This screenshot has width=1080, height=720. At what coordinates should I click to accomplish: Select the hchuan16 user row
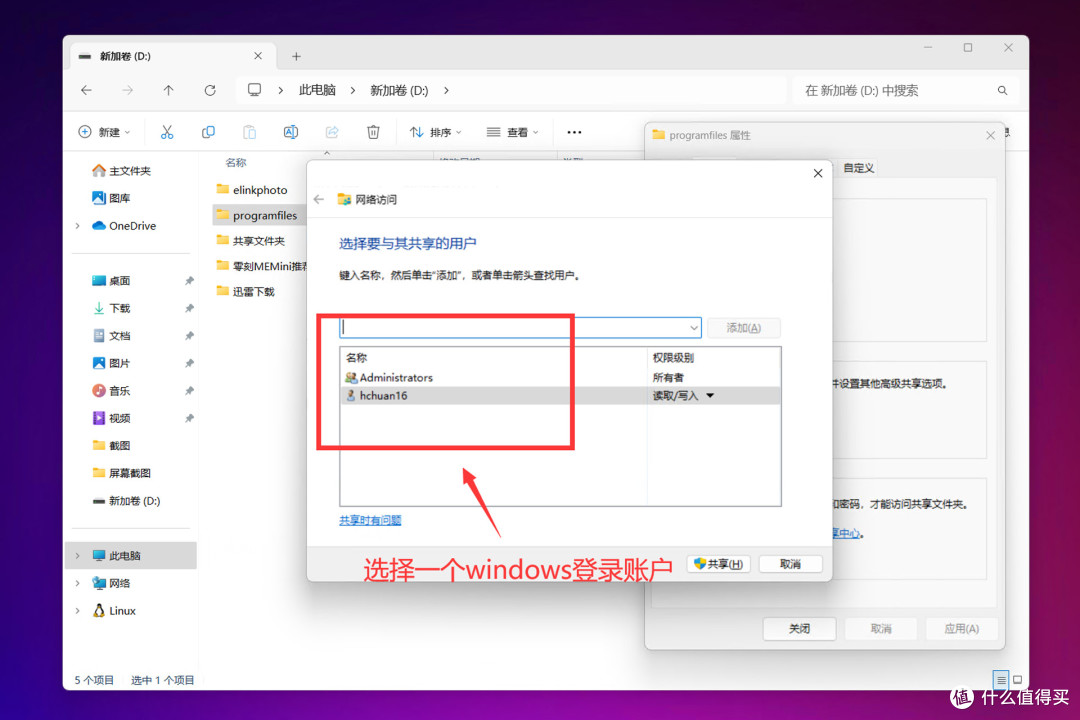click(x=560, y=395)
